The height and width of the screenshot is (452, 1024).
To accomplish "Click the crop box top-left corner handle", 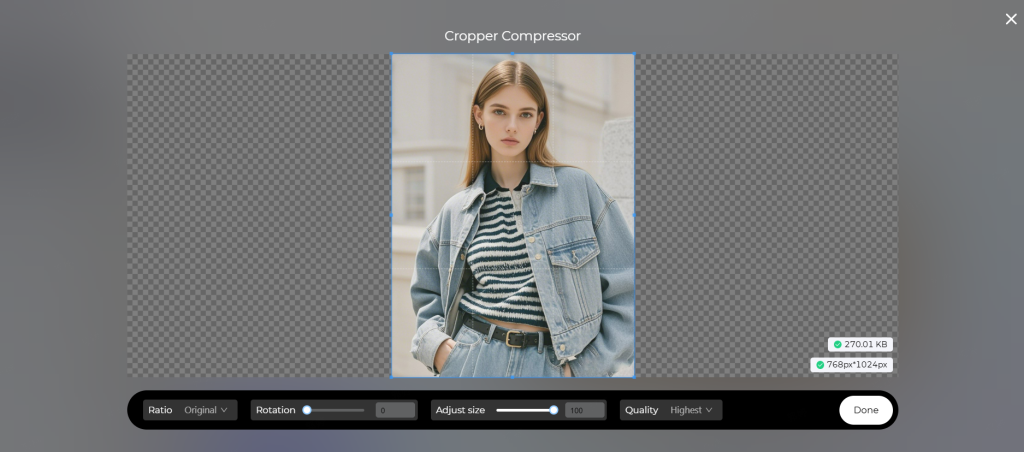I will pyautogui.click(x=392, y=54).
